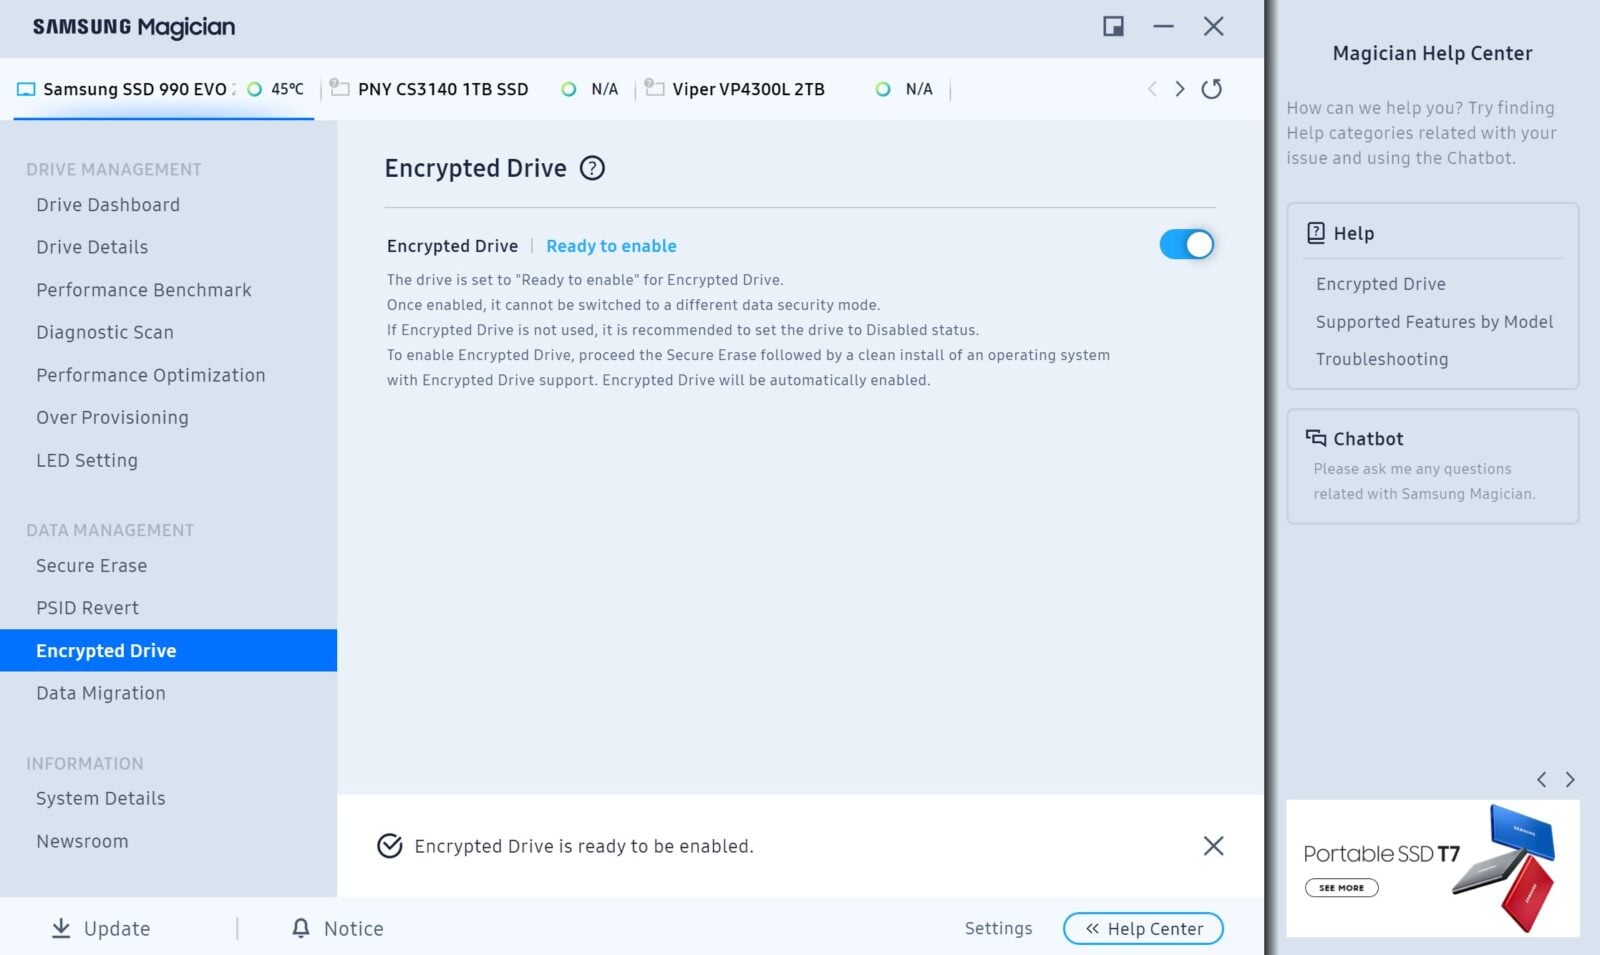Click the Help book icon in Help Center

point(1316,233)
